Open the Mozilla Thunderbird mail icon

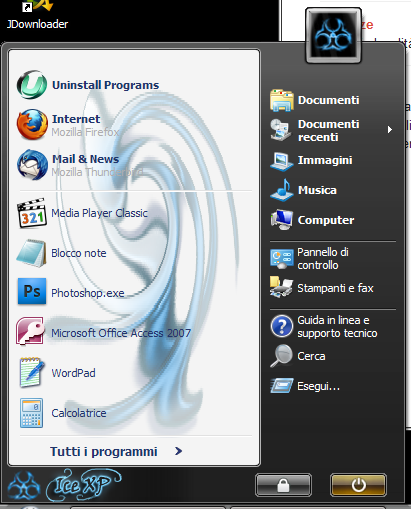pos(32,165)
